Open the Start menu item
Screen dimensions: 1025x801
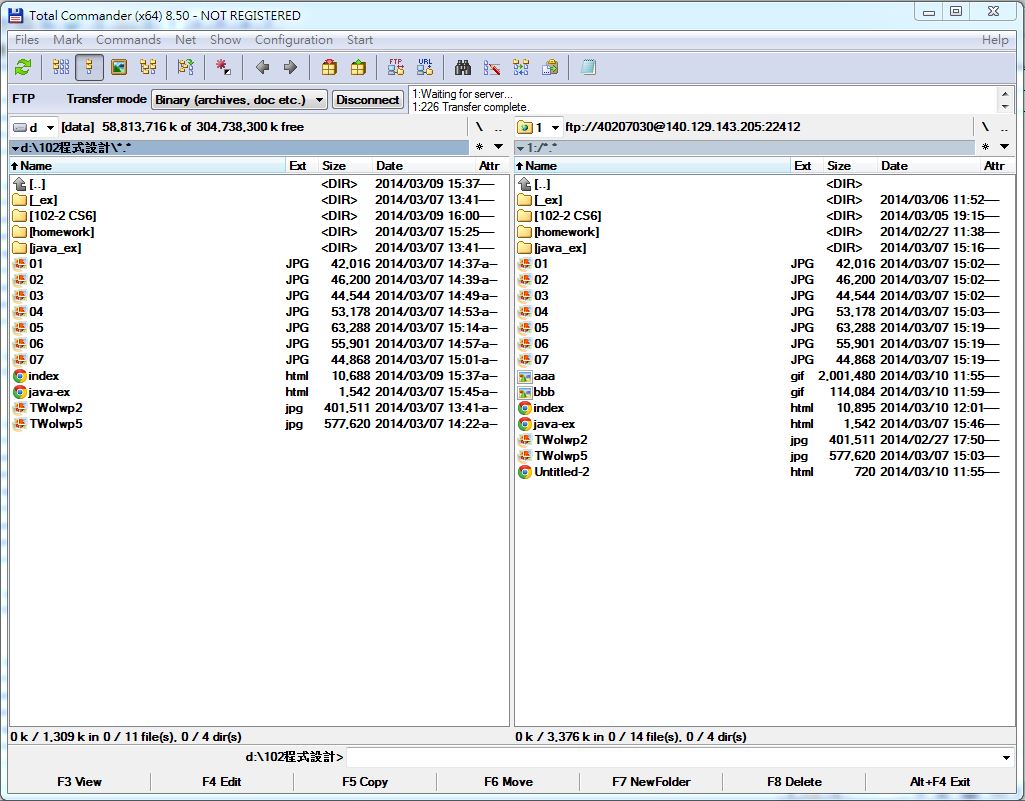pos(360,40)
